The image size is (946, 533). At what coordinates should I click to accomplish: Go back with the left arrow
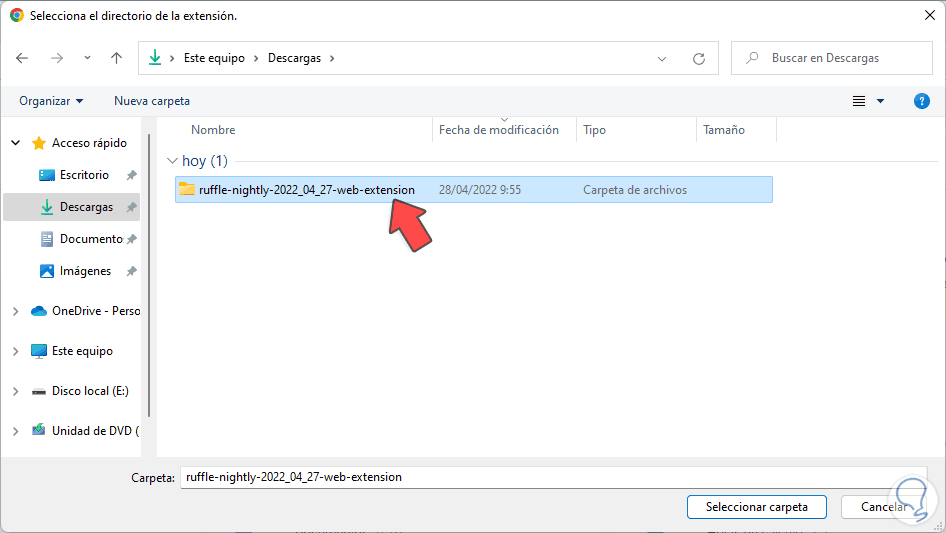(x=22, y=58)
